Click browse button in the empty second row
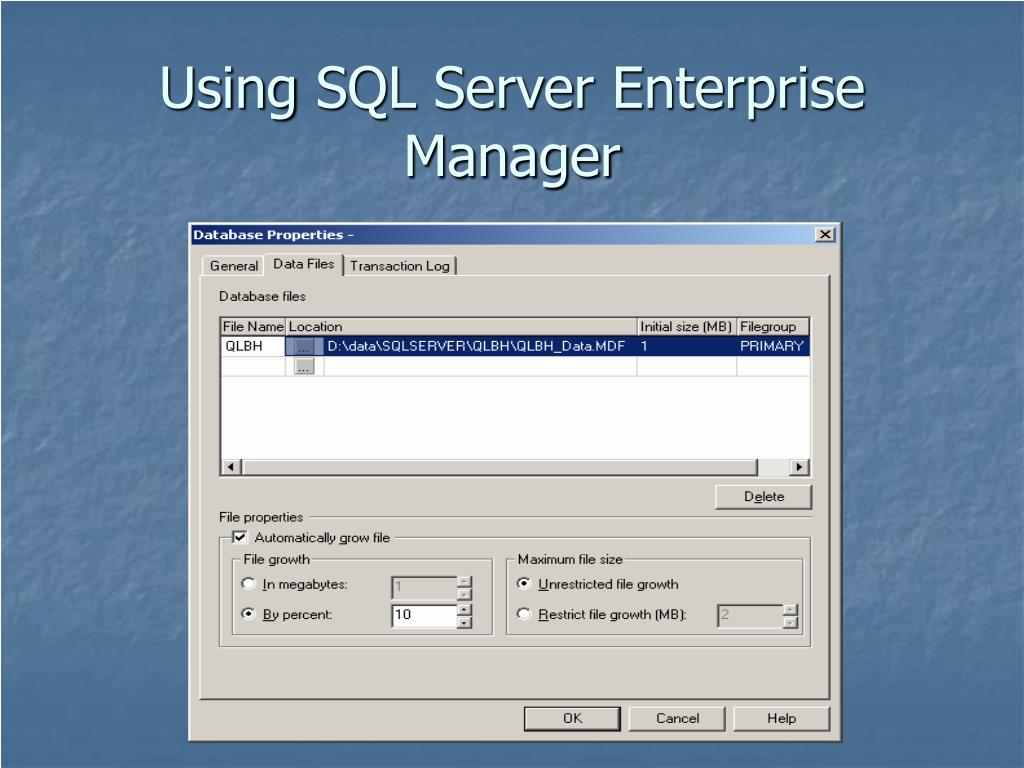Image resolution: width=1024 pixels, height=768 pixels. 304,366
